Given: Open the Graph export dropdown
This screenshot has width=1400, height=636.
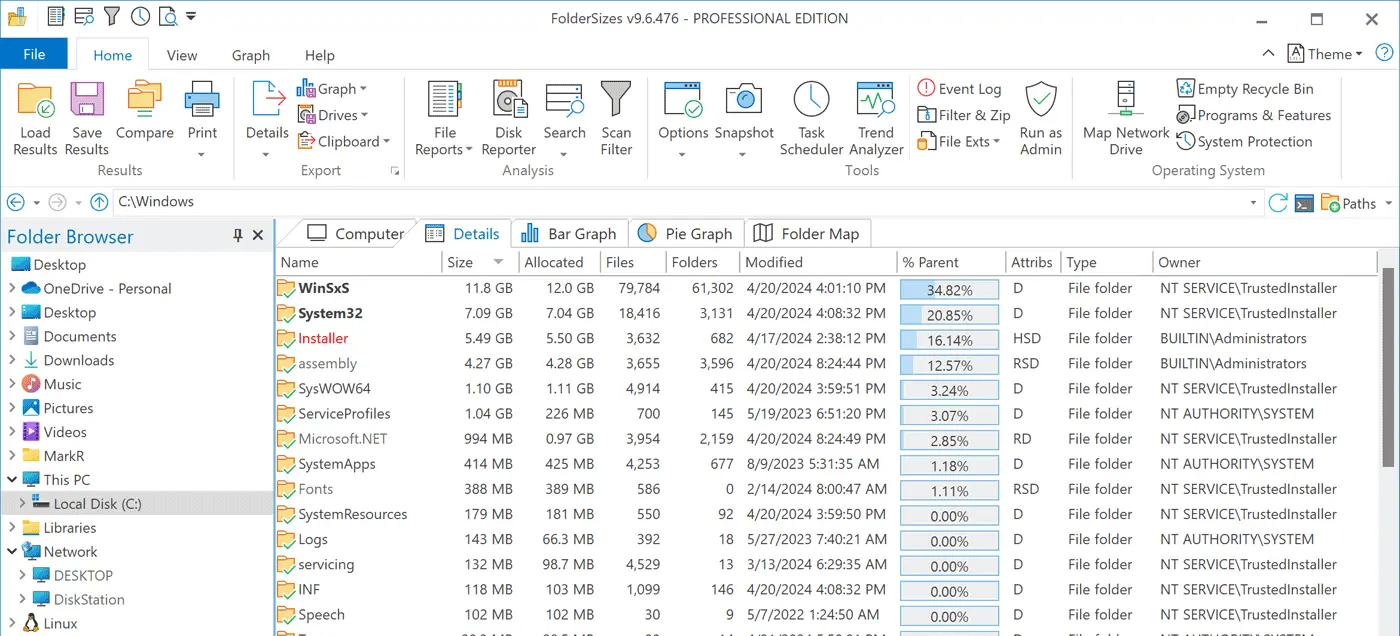Looking at the screenshot, I should click(331, 89).
